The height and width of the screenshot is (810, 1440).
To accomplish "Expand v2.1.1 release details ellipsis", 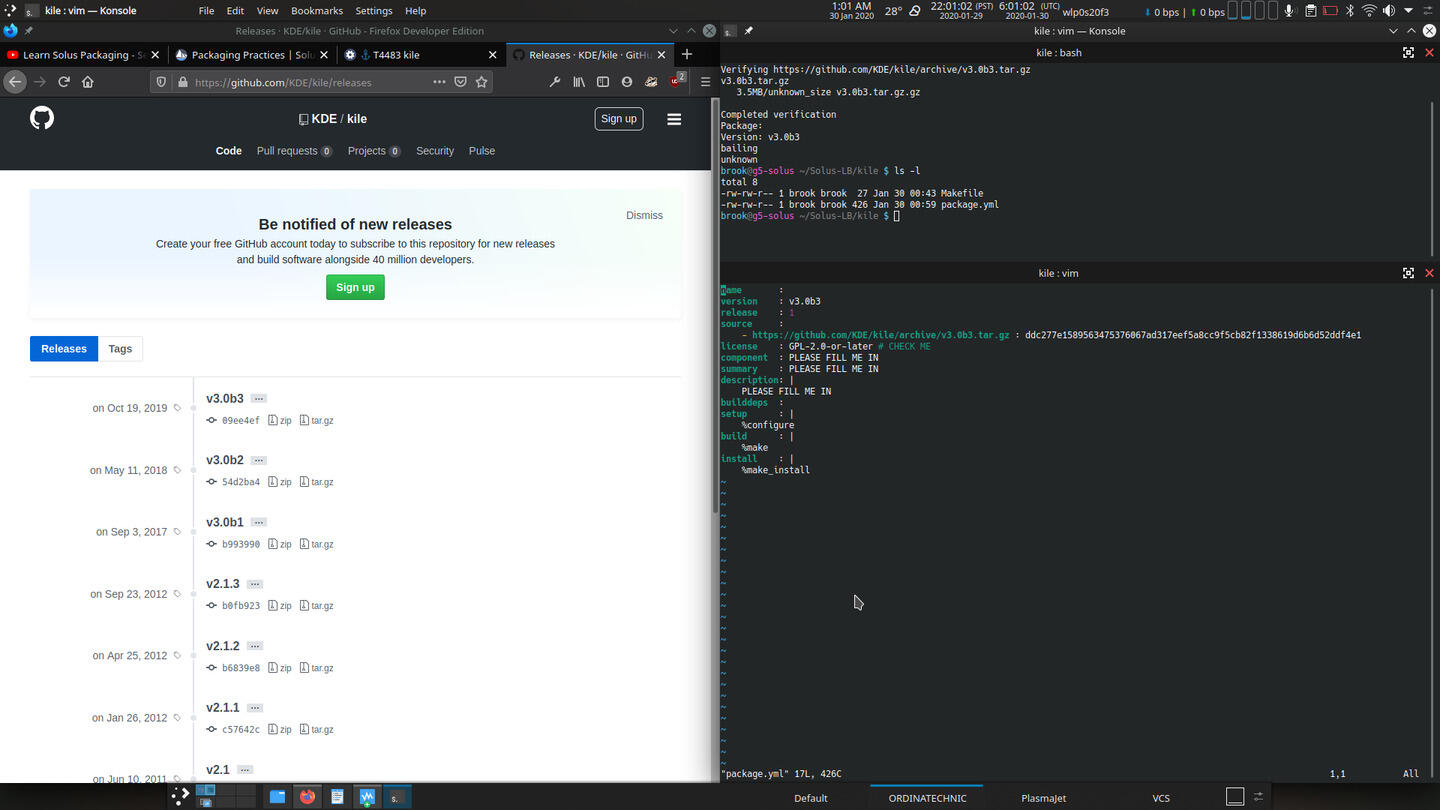I will coord(255,708).
